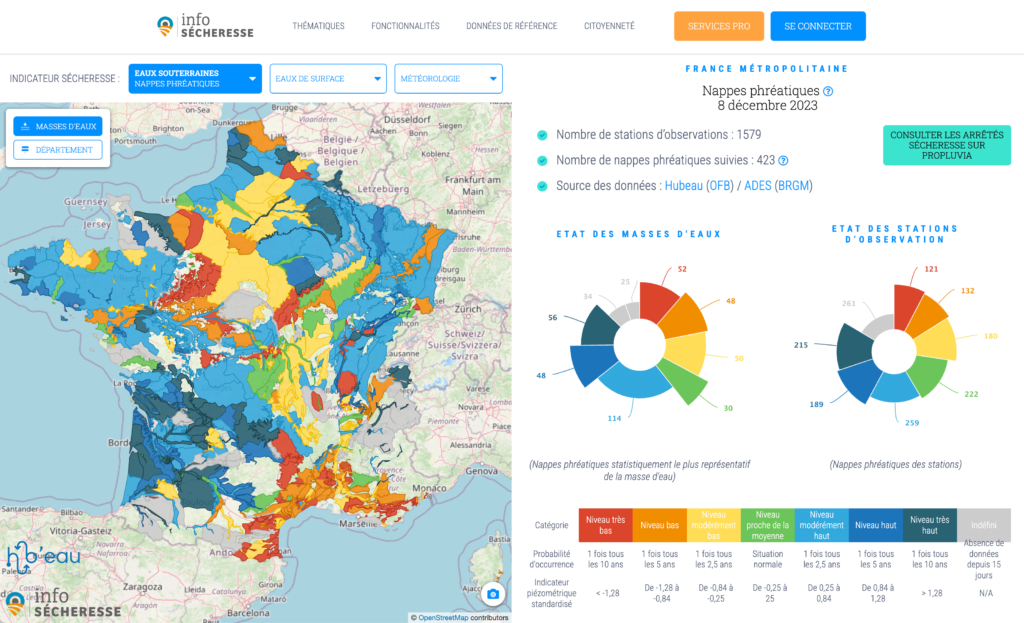Switch map layer to Masses d'eaux

58,126
